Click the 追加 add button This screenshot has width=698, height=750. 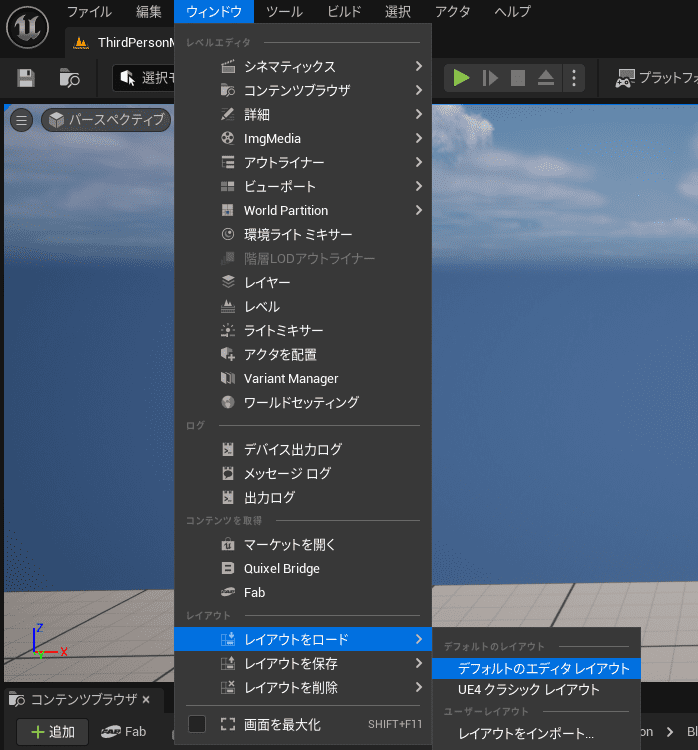pos(53,732)
